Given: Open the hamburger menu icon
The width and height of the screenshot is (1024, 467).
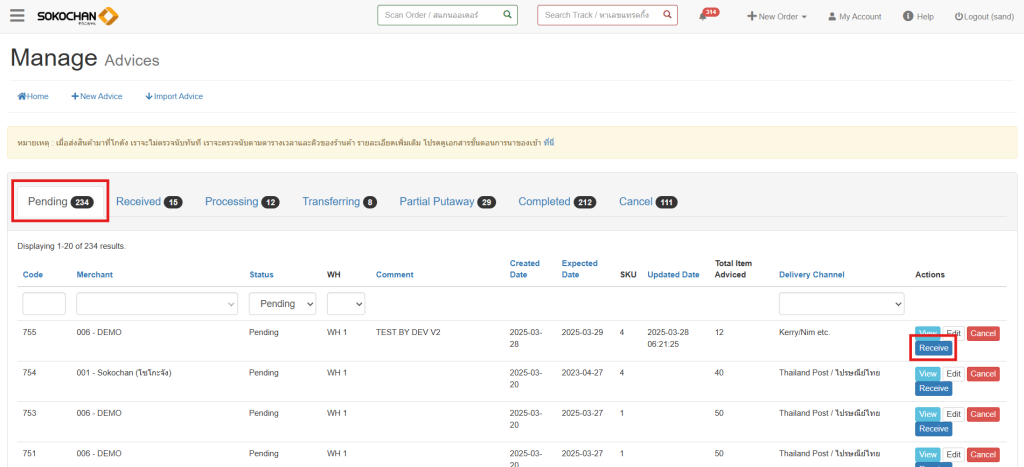Looking at the screenshot, I should tap(18, 16).
